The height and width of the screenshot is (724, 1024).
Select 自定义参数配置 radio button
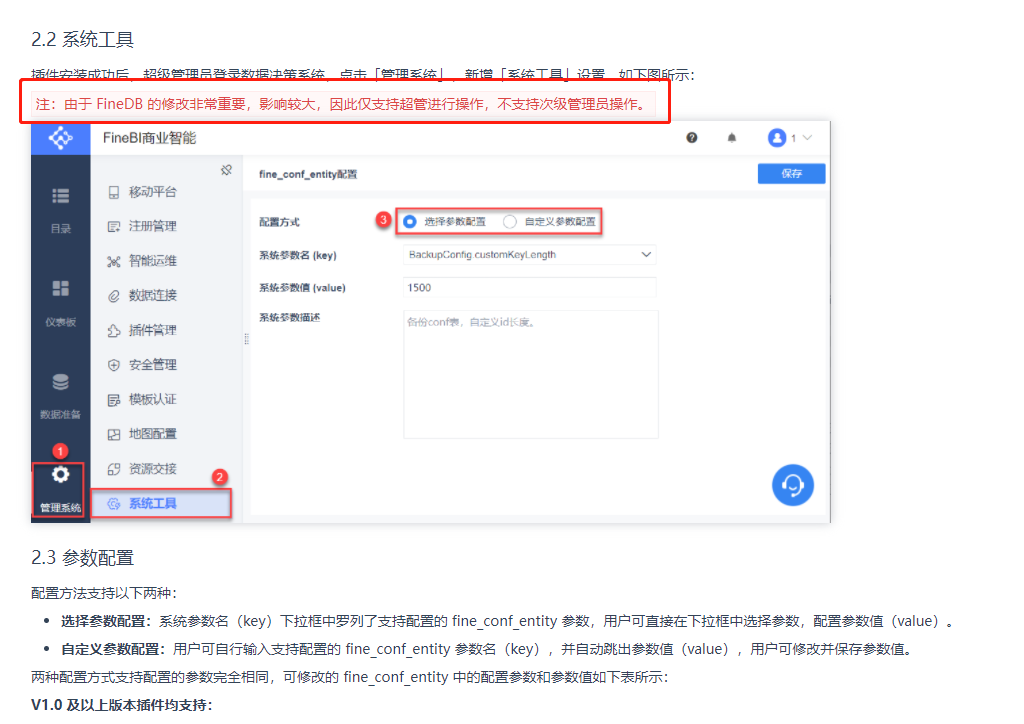click(509, 222)
